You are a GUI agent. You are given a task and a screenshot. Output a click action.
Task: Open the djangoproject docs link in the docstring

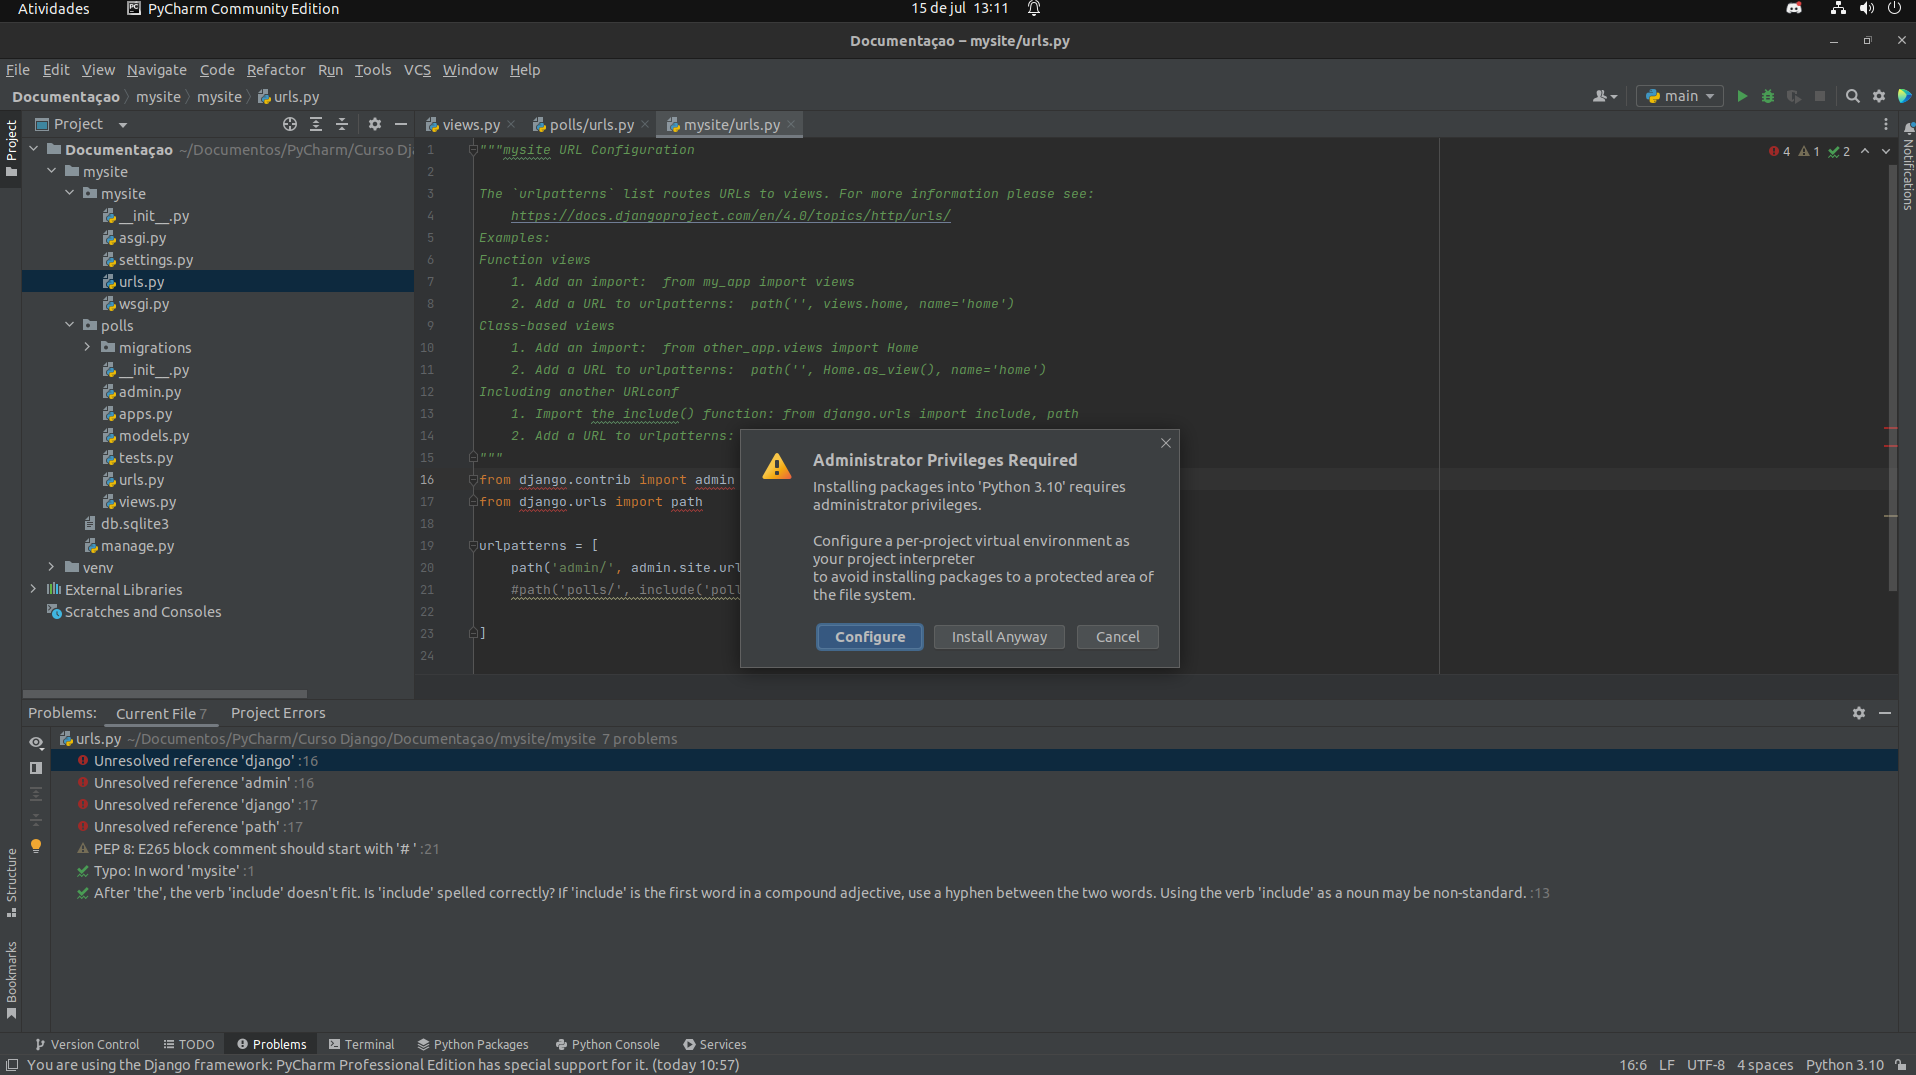(730, 216)
